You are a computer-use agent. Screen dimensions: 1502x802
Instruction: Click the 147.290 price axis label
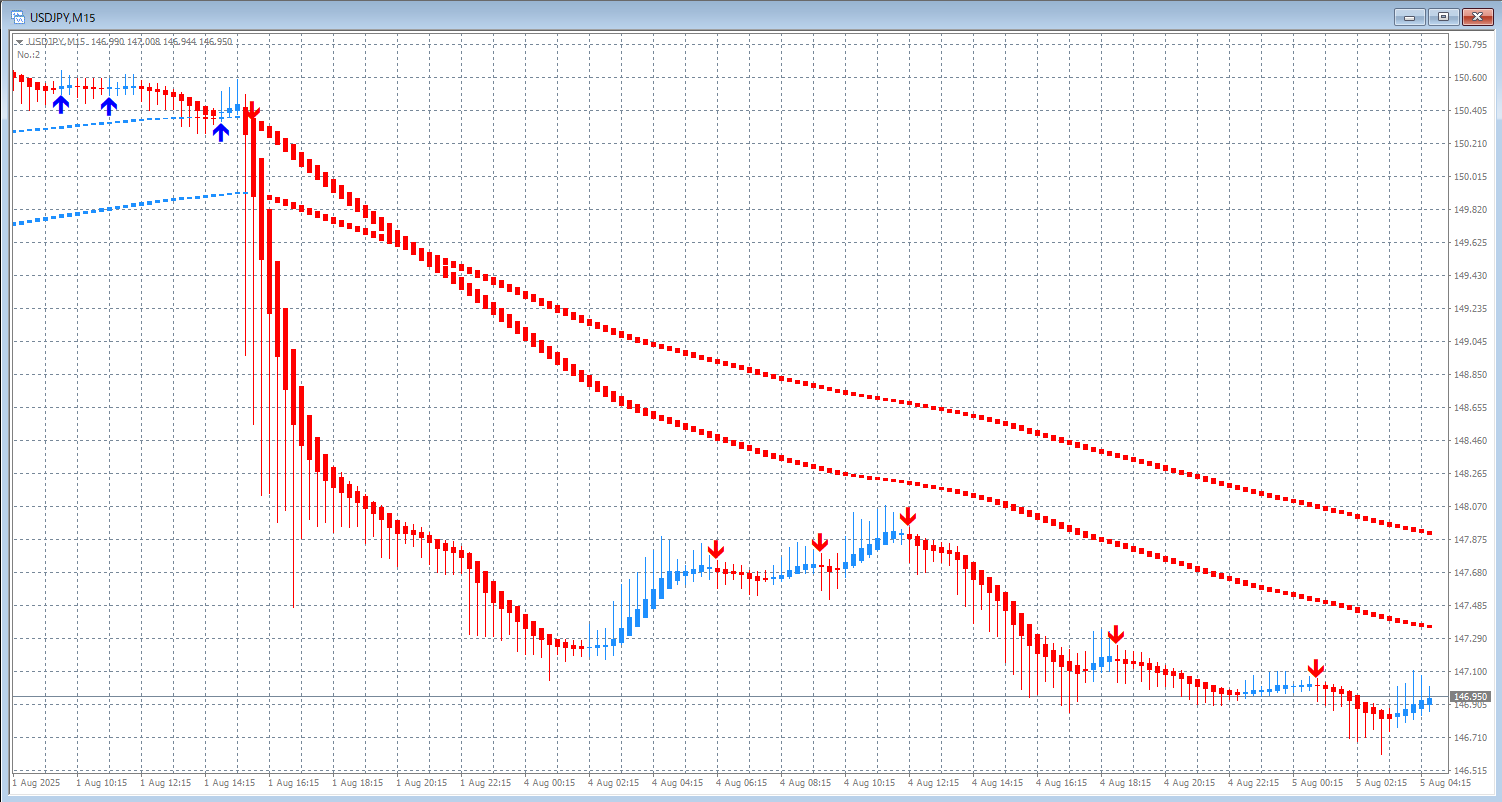pos(1470,638)
